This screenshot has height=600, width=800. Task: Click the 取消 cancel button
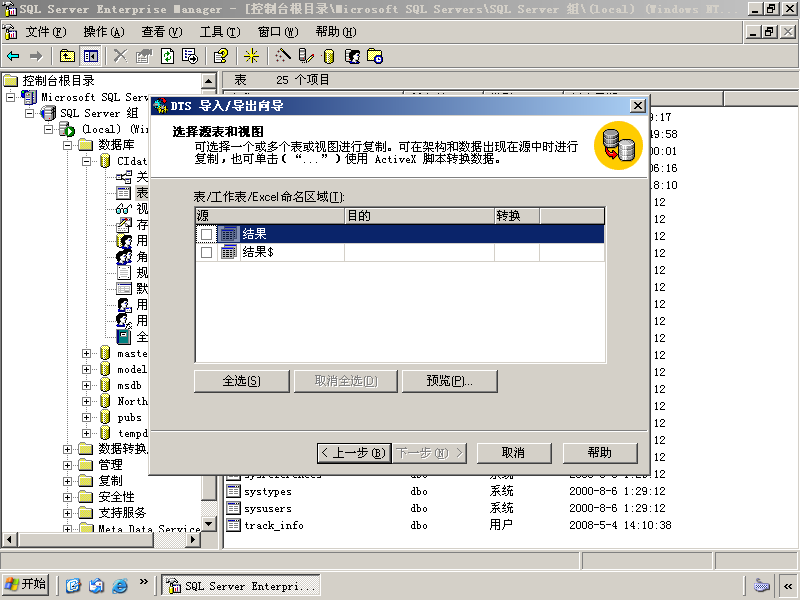pyautogui.click(x=514, y=453)
